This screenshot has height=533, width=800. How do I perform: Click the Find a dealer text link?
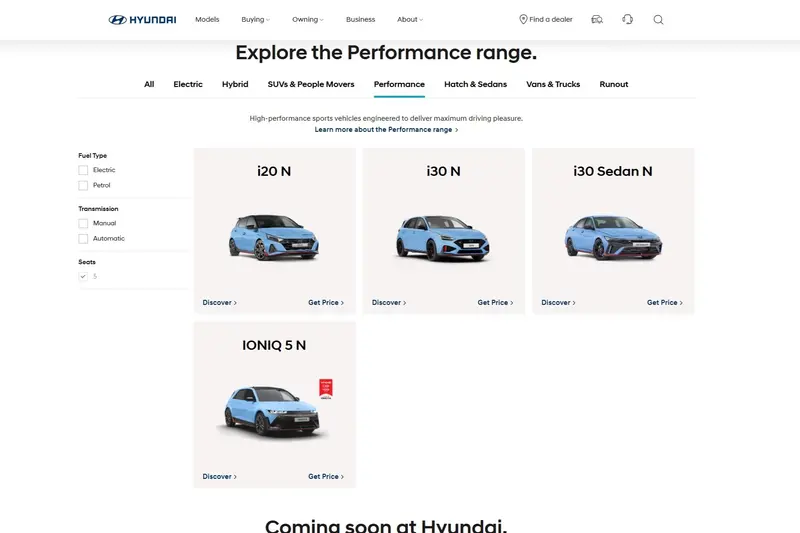coord(551,19)
